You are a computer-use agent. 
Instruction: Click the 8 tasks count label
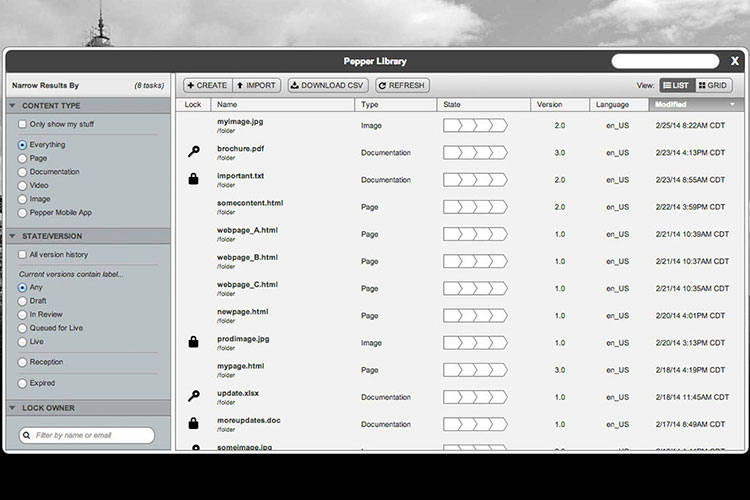click(149, 85)
